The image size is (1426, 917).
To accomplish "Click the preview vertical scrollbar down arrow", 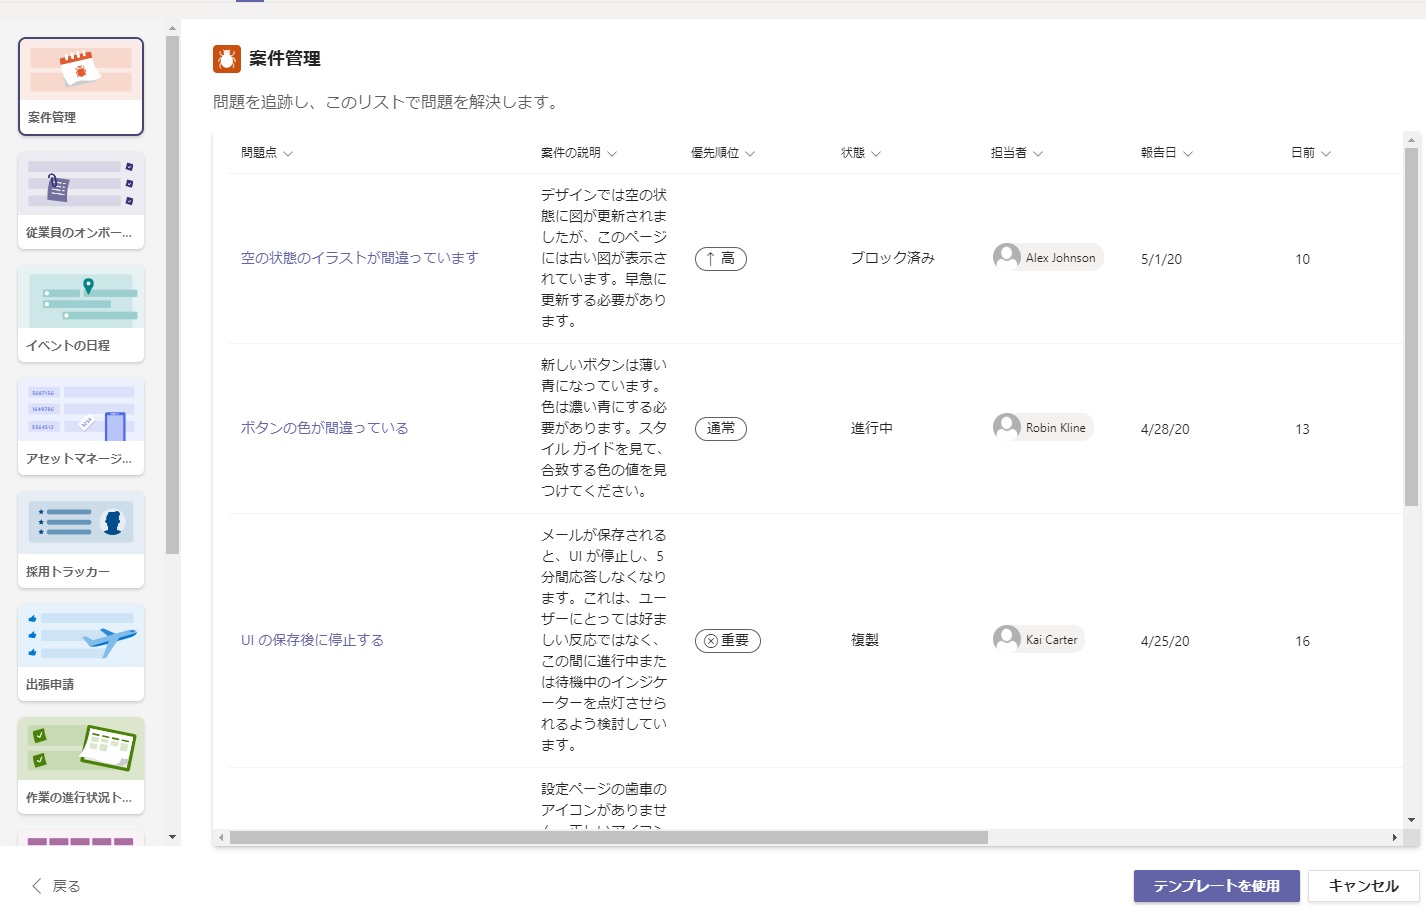I will coord(1411,820).
